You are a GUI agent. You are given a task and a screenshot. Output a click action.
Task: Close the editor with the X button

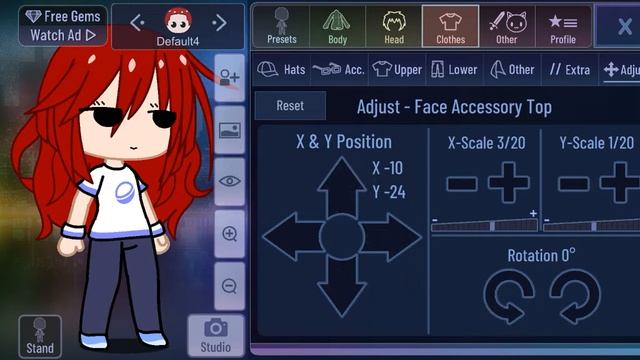624,27
